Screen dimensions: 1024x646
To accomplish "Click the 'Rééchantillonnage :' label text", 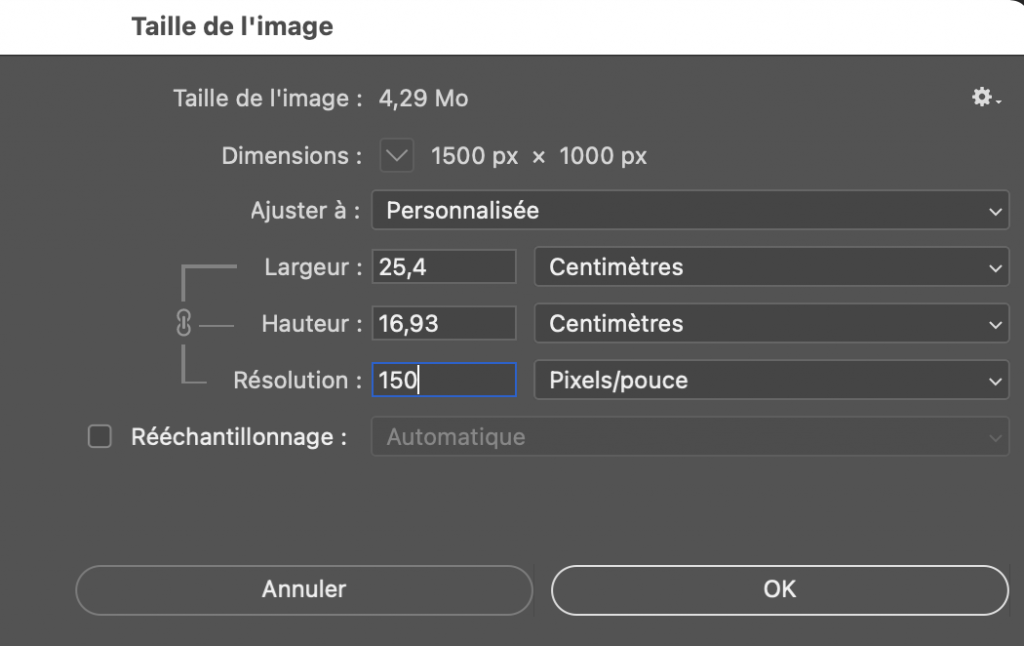I will [239, 437].
